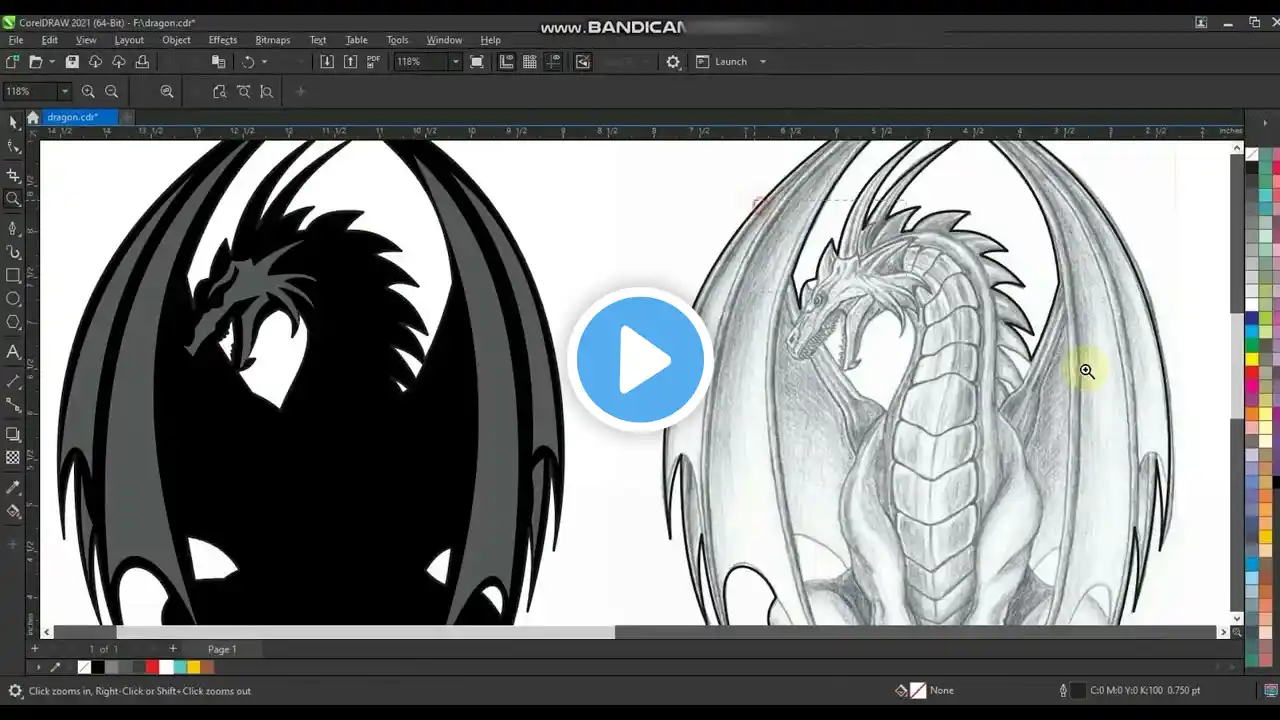Image resolution: width=1280 pixels, height=720 pixels.
Task: Expand the Open recent files arrow
Action: [52, 62]
